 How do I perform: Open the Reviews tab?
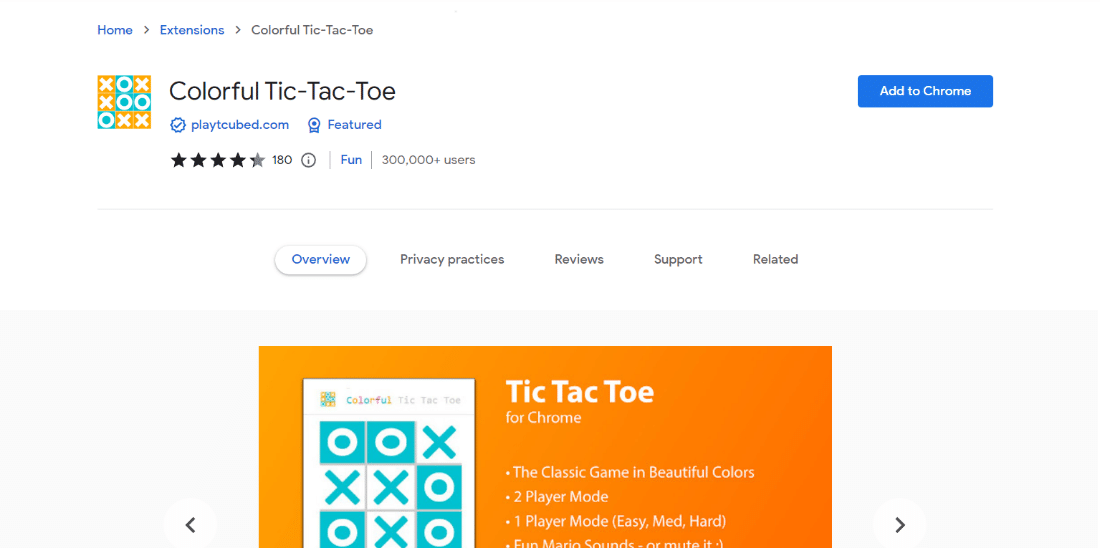pyautogui.click(x=579, y=260)
